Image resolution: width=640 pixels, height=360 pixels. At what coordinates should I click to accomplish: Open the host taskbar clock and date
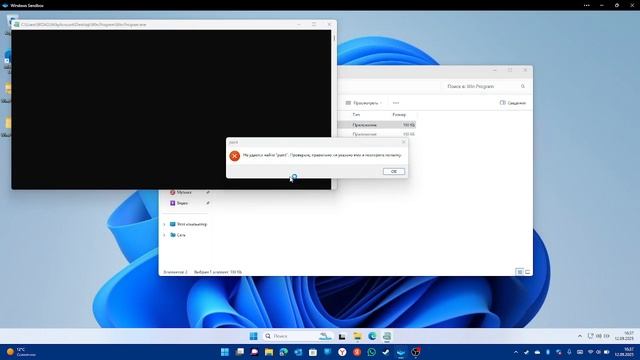click(x=625, y=352)
